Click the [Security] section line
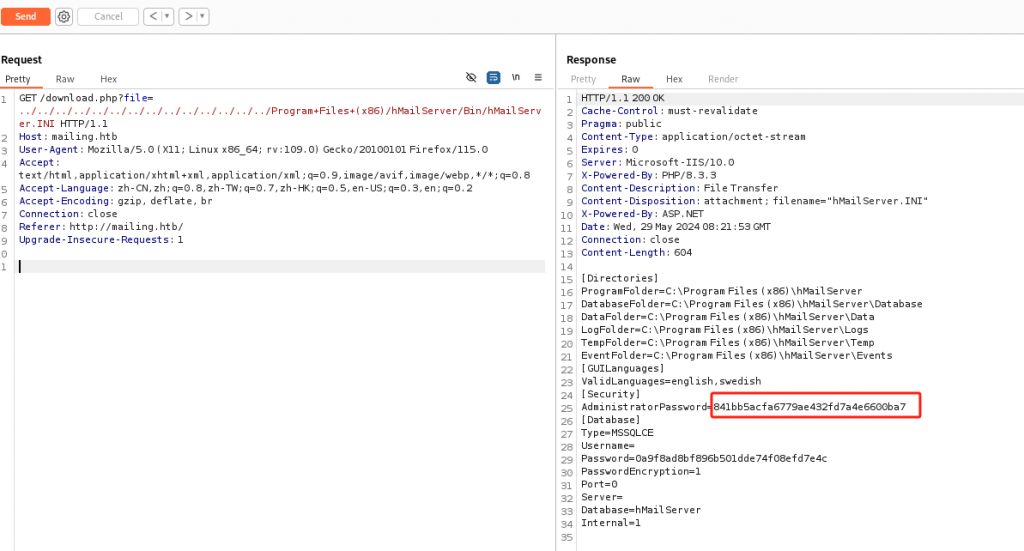Image resolution: width=1024 pixels, height=551 pixels. coord(611,394)
